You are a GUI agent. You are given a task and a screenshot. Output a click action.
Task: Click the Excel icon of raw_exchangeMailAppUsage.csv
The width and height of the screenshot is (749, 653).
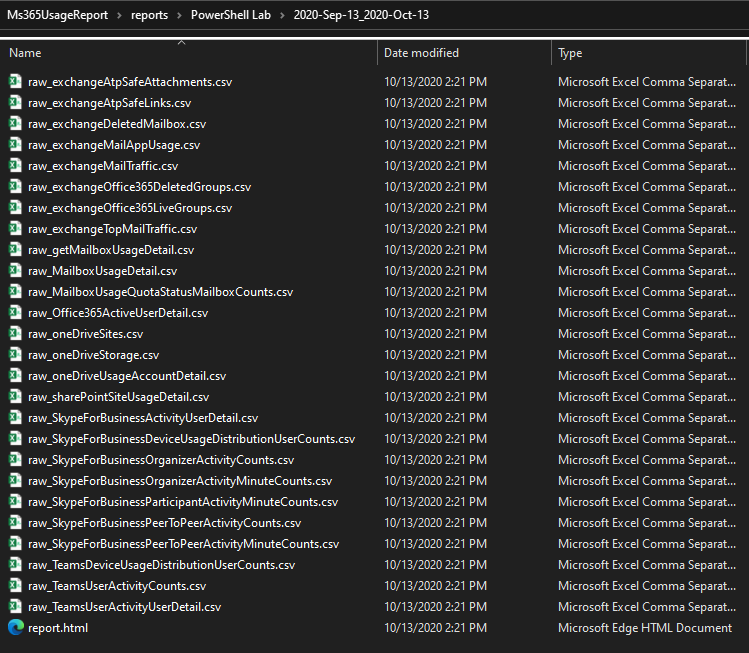15,144
